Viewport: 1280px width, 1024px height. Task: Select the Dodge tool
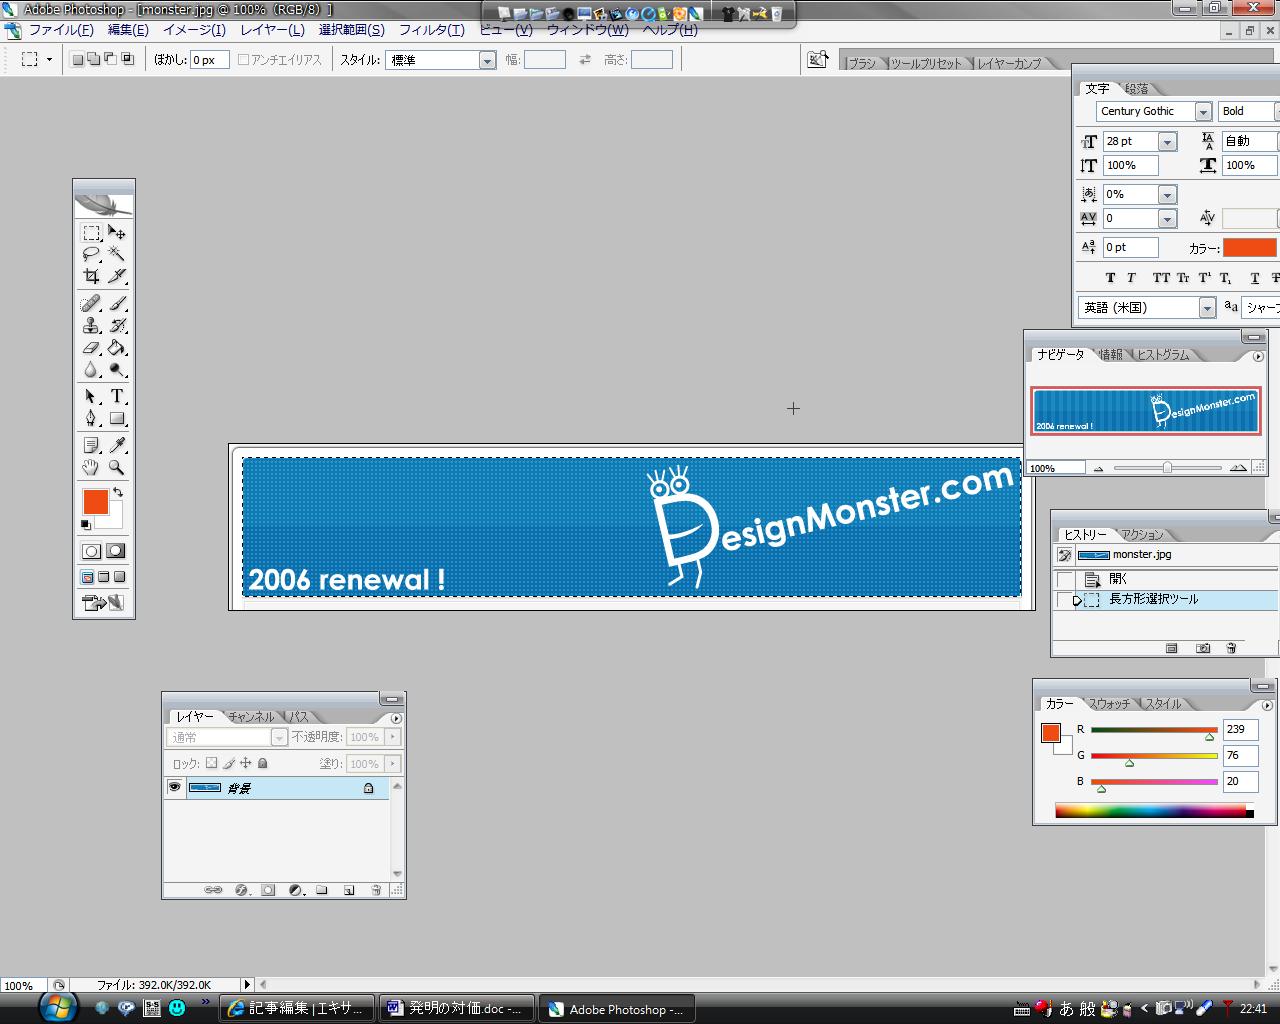point(117,369)
